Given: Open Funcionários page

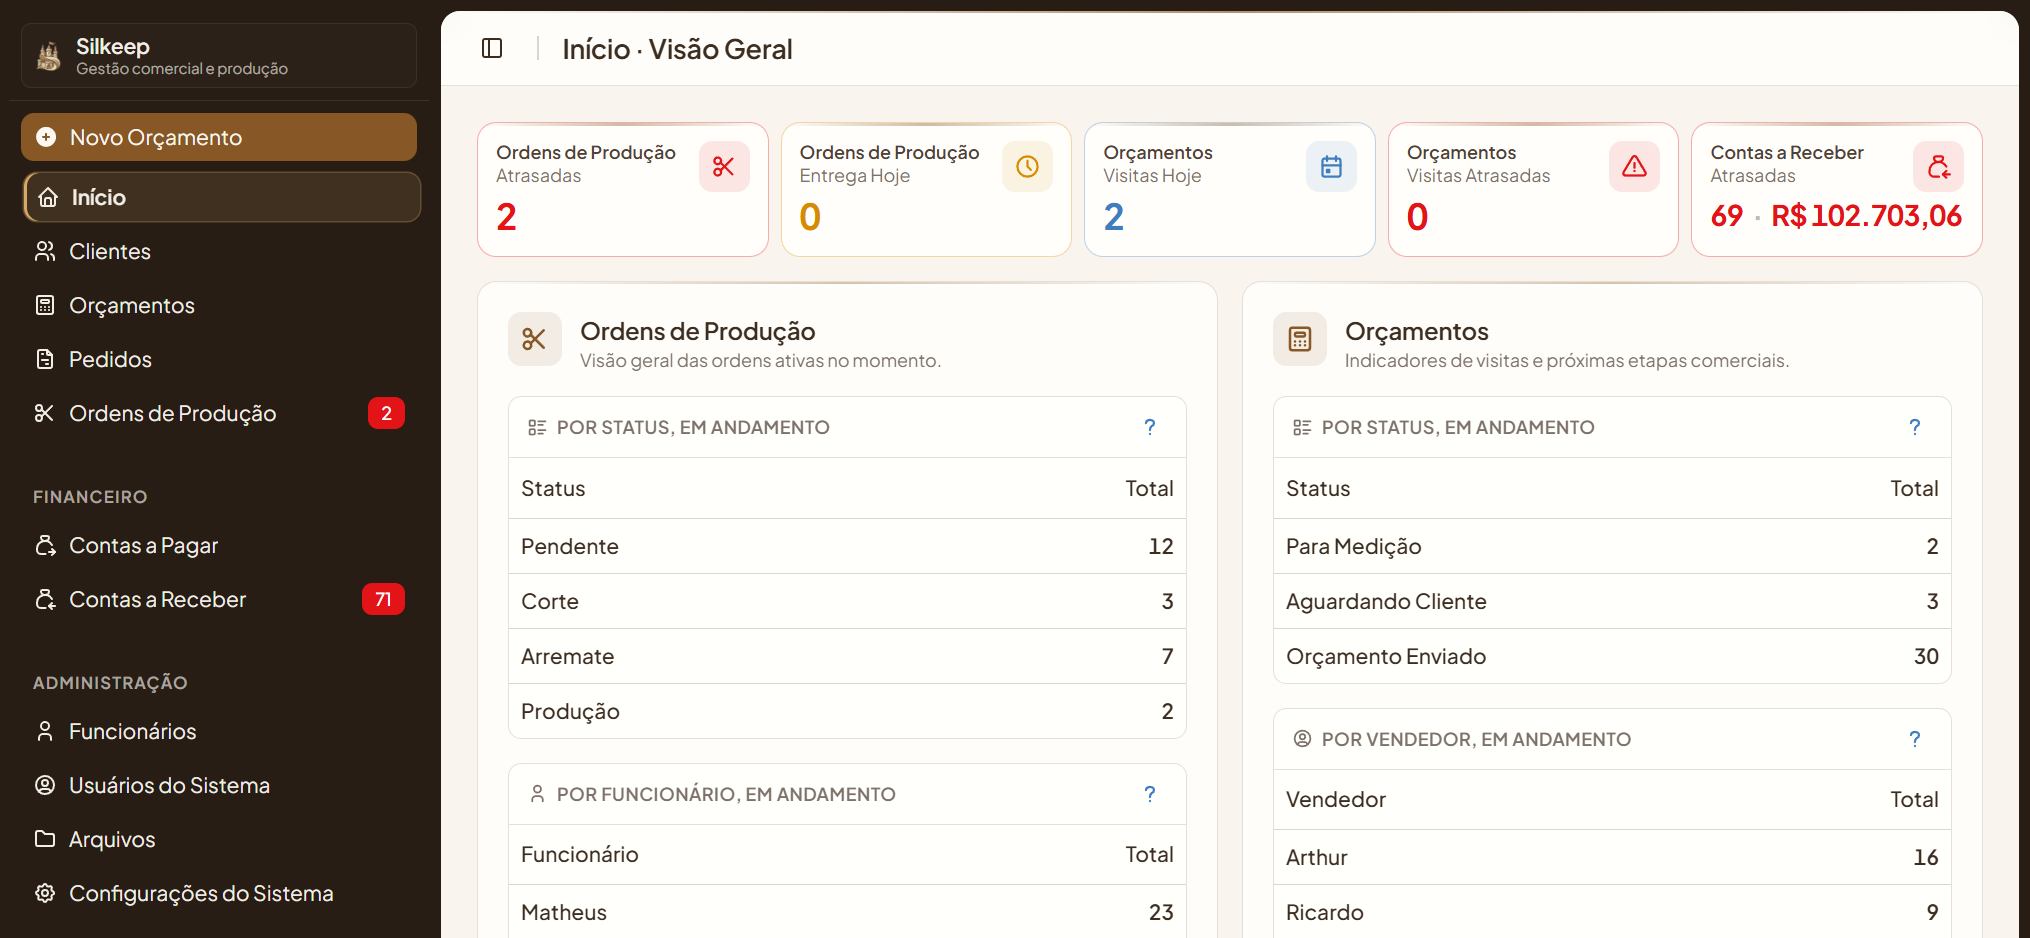Looking at the screenshot, I should coord(219,731).
